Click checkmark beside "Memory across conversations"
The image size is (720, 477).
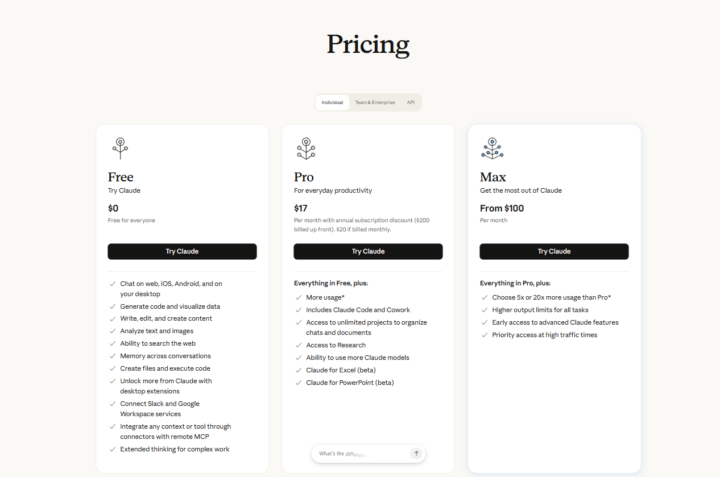coord(112,356)
